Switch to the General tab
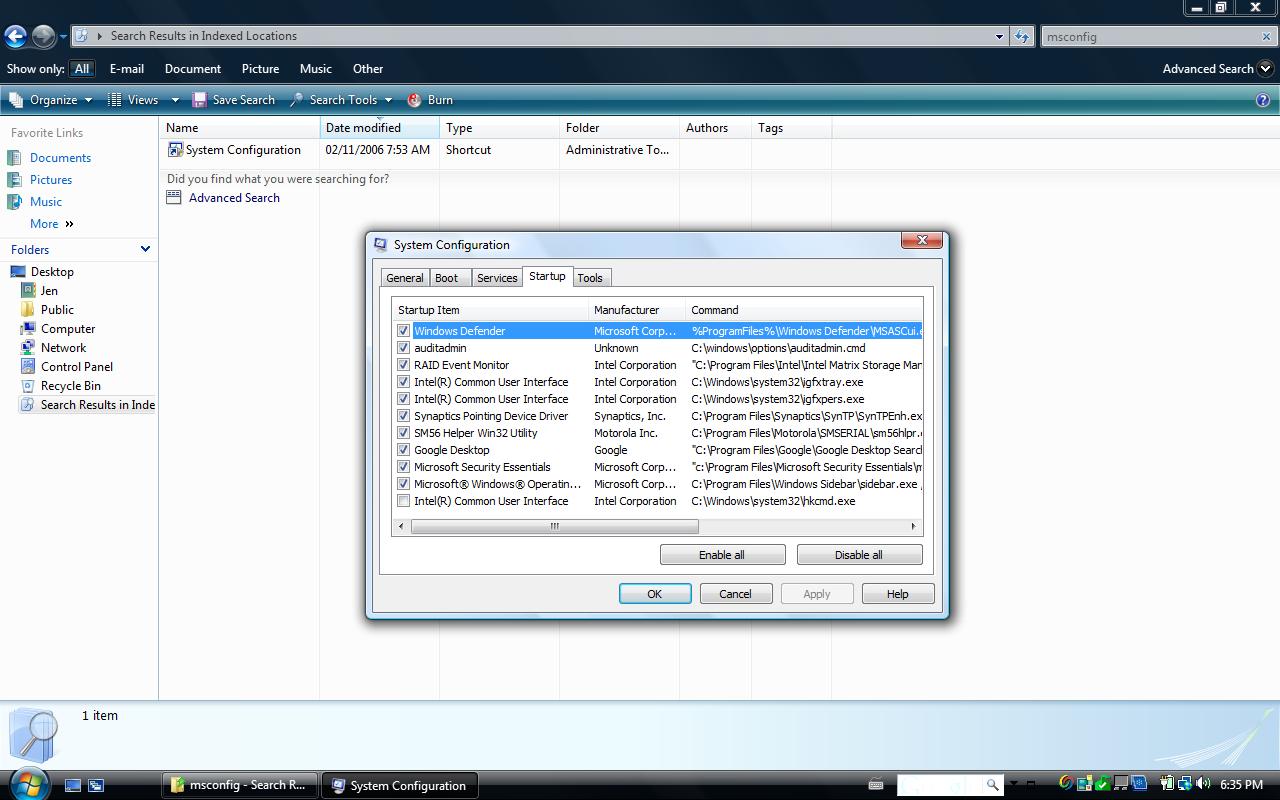Viewport: 1280px width, 800px height. coord(405,278)
